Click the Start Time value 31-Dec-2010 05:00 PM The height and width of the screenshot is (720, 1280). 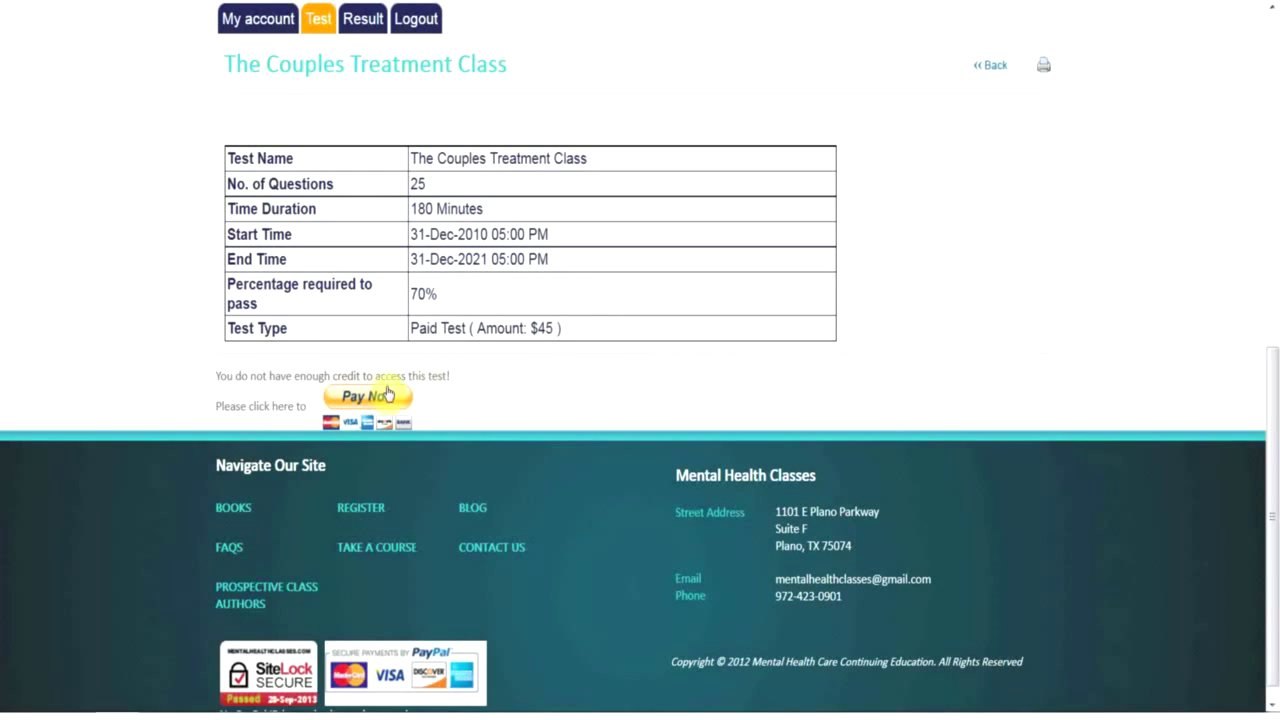click(621, 234)
